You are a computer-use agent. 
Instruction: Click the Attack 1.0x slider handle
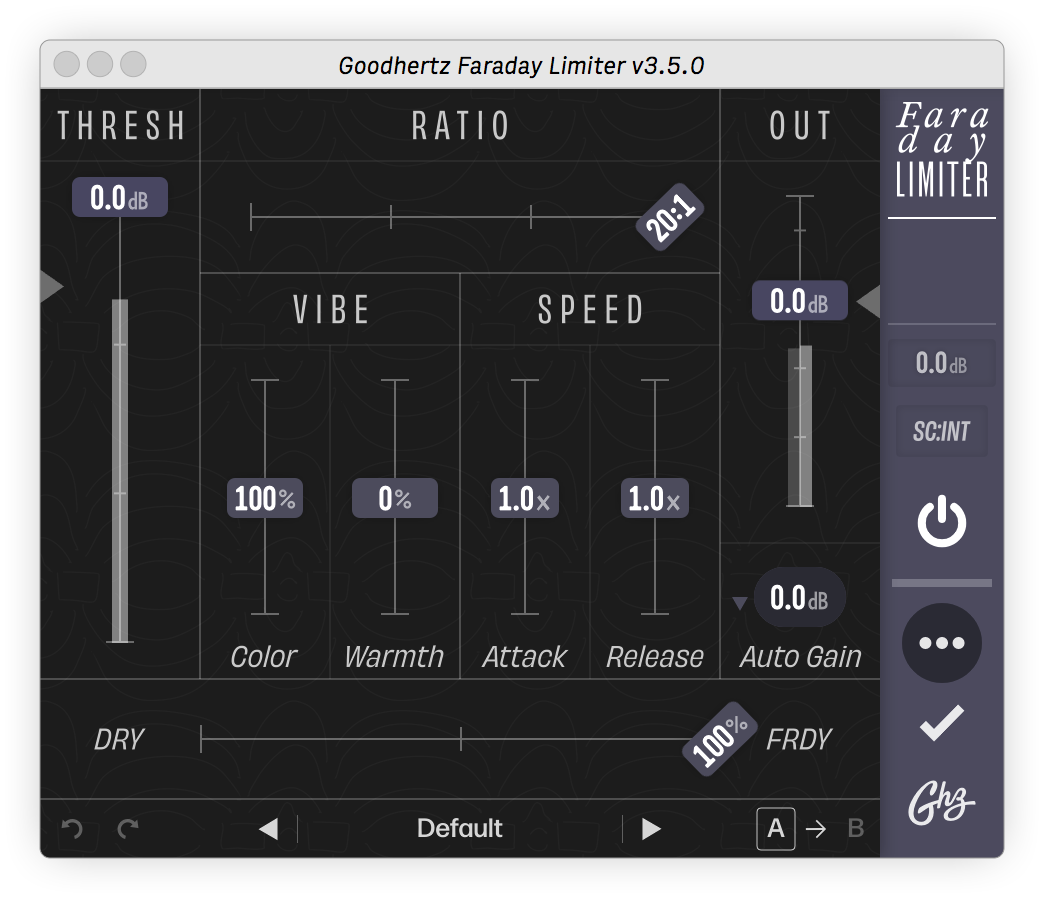pos(525,499)
